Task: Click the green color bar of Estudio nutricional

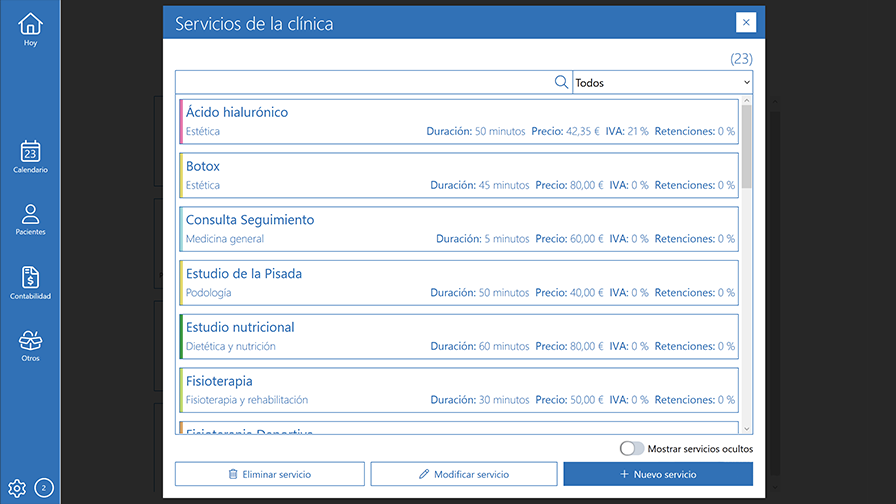Action: (181, 337)
